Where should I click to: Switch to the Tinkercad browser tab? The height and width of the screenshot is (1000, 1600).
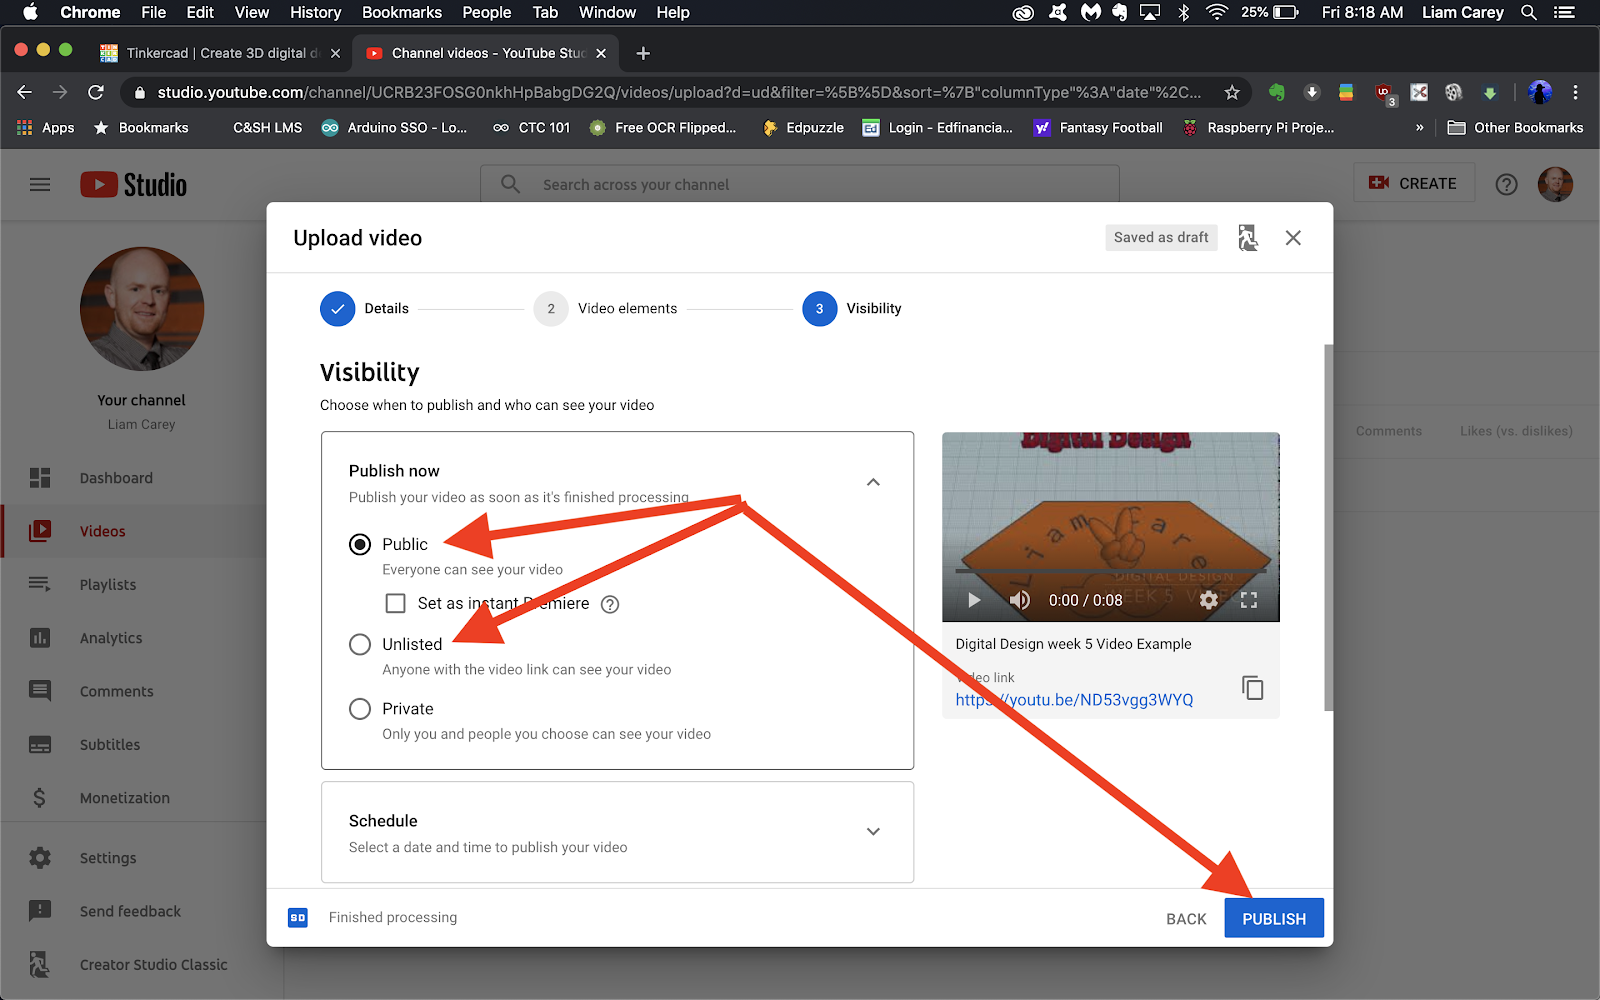(x=220, y=53)
